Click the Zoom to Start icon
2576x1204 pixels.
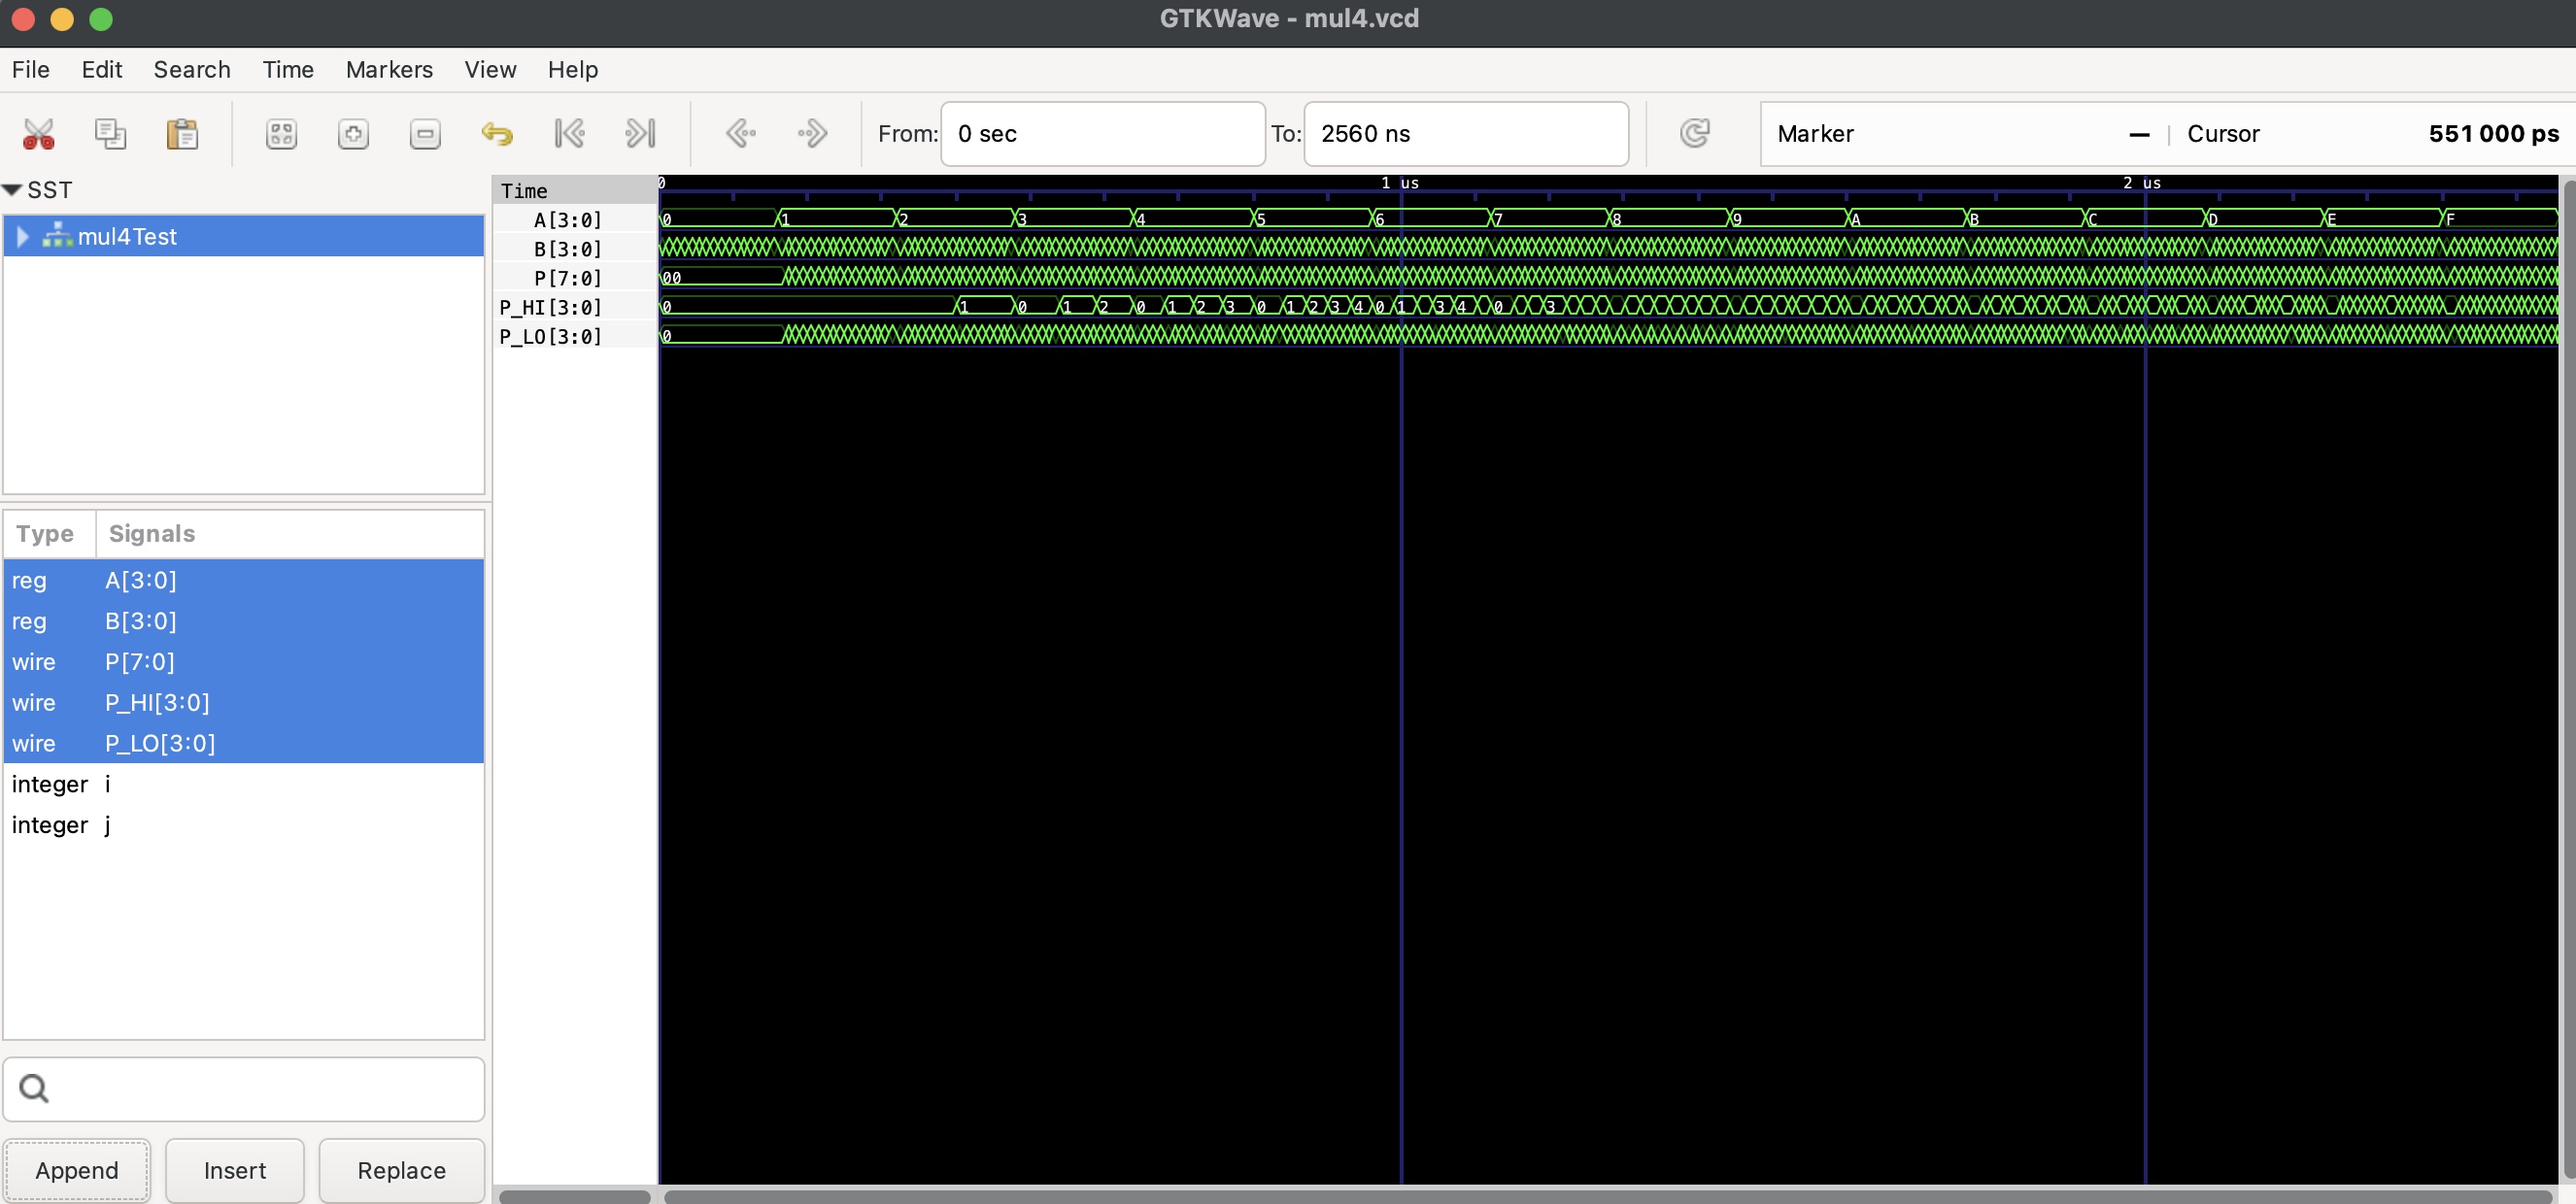(569, 133)
